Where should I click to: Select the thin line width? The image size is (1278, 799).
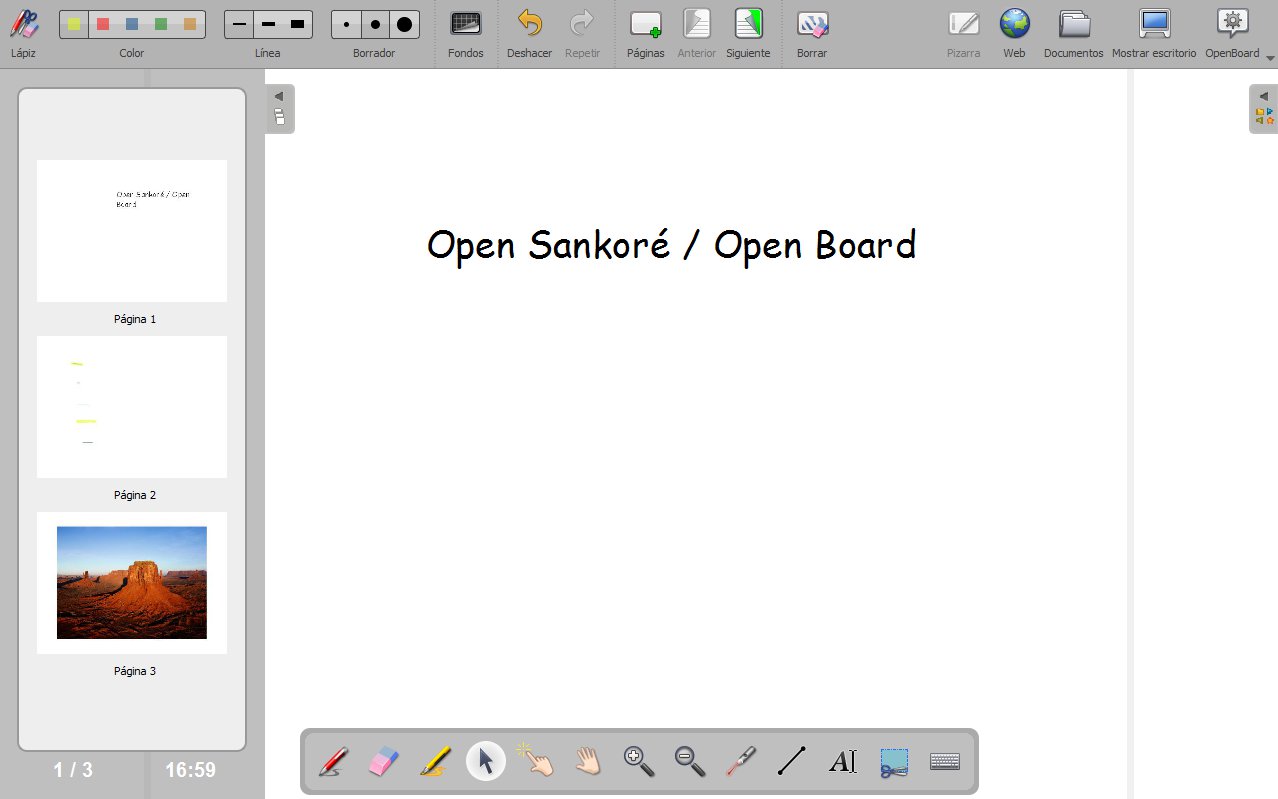(x=239, y=24)
